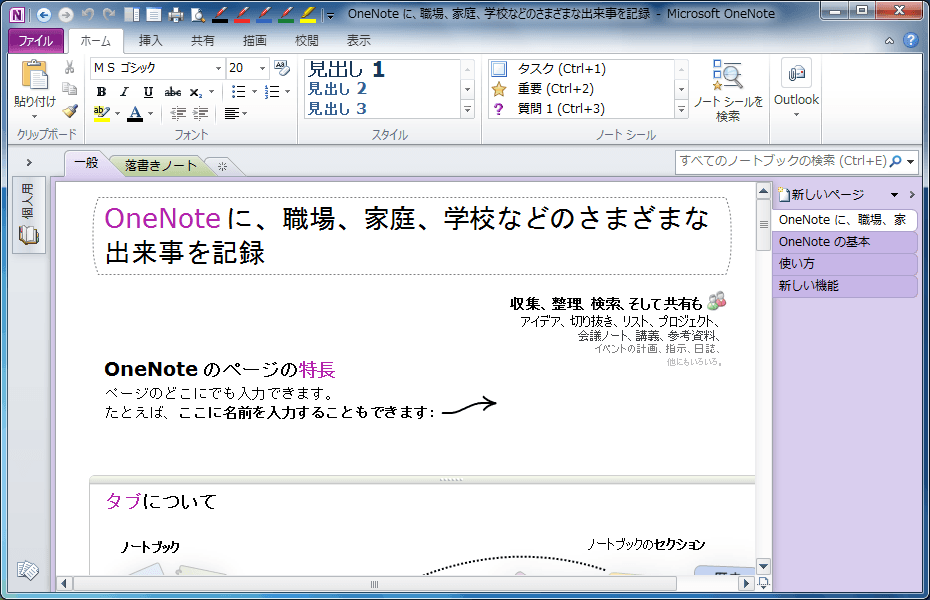Click the Back arrow in quick access toolbar
Image resolution: width=930 pixels, height=600 pixels.
pos(43,14)
